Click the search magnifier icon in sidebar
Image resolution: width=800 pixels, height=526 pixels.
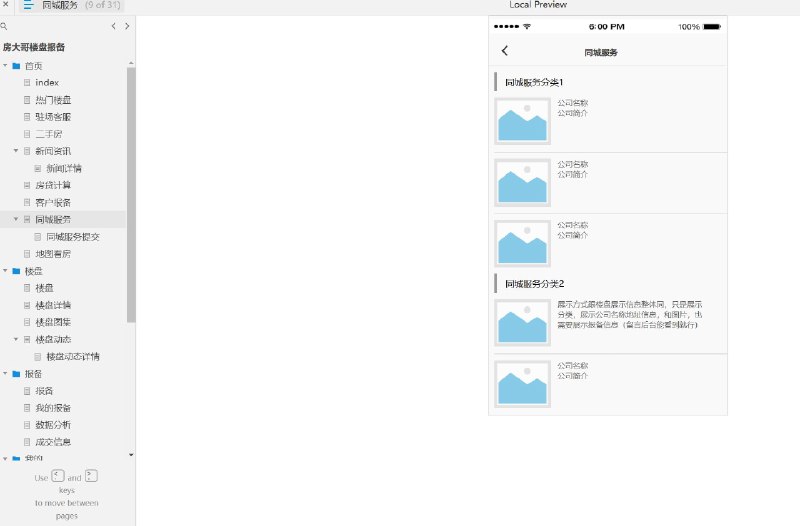pyautogui.click(x=4, y=26)
